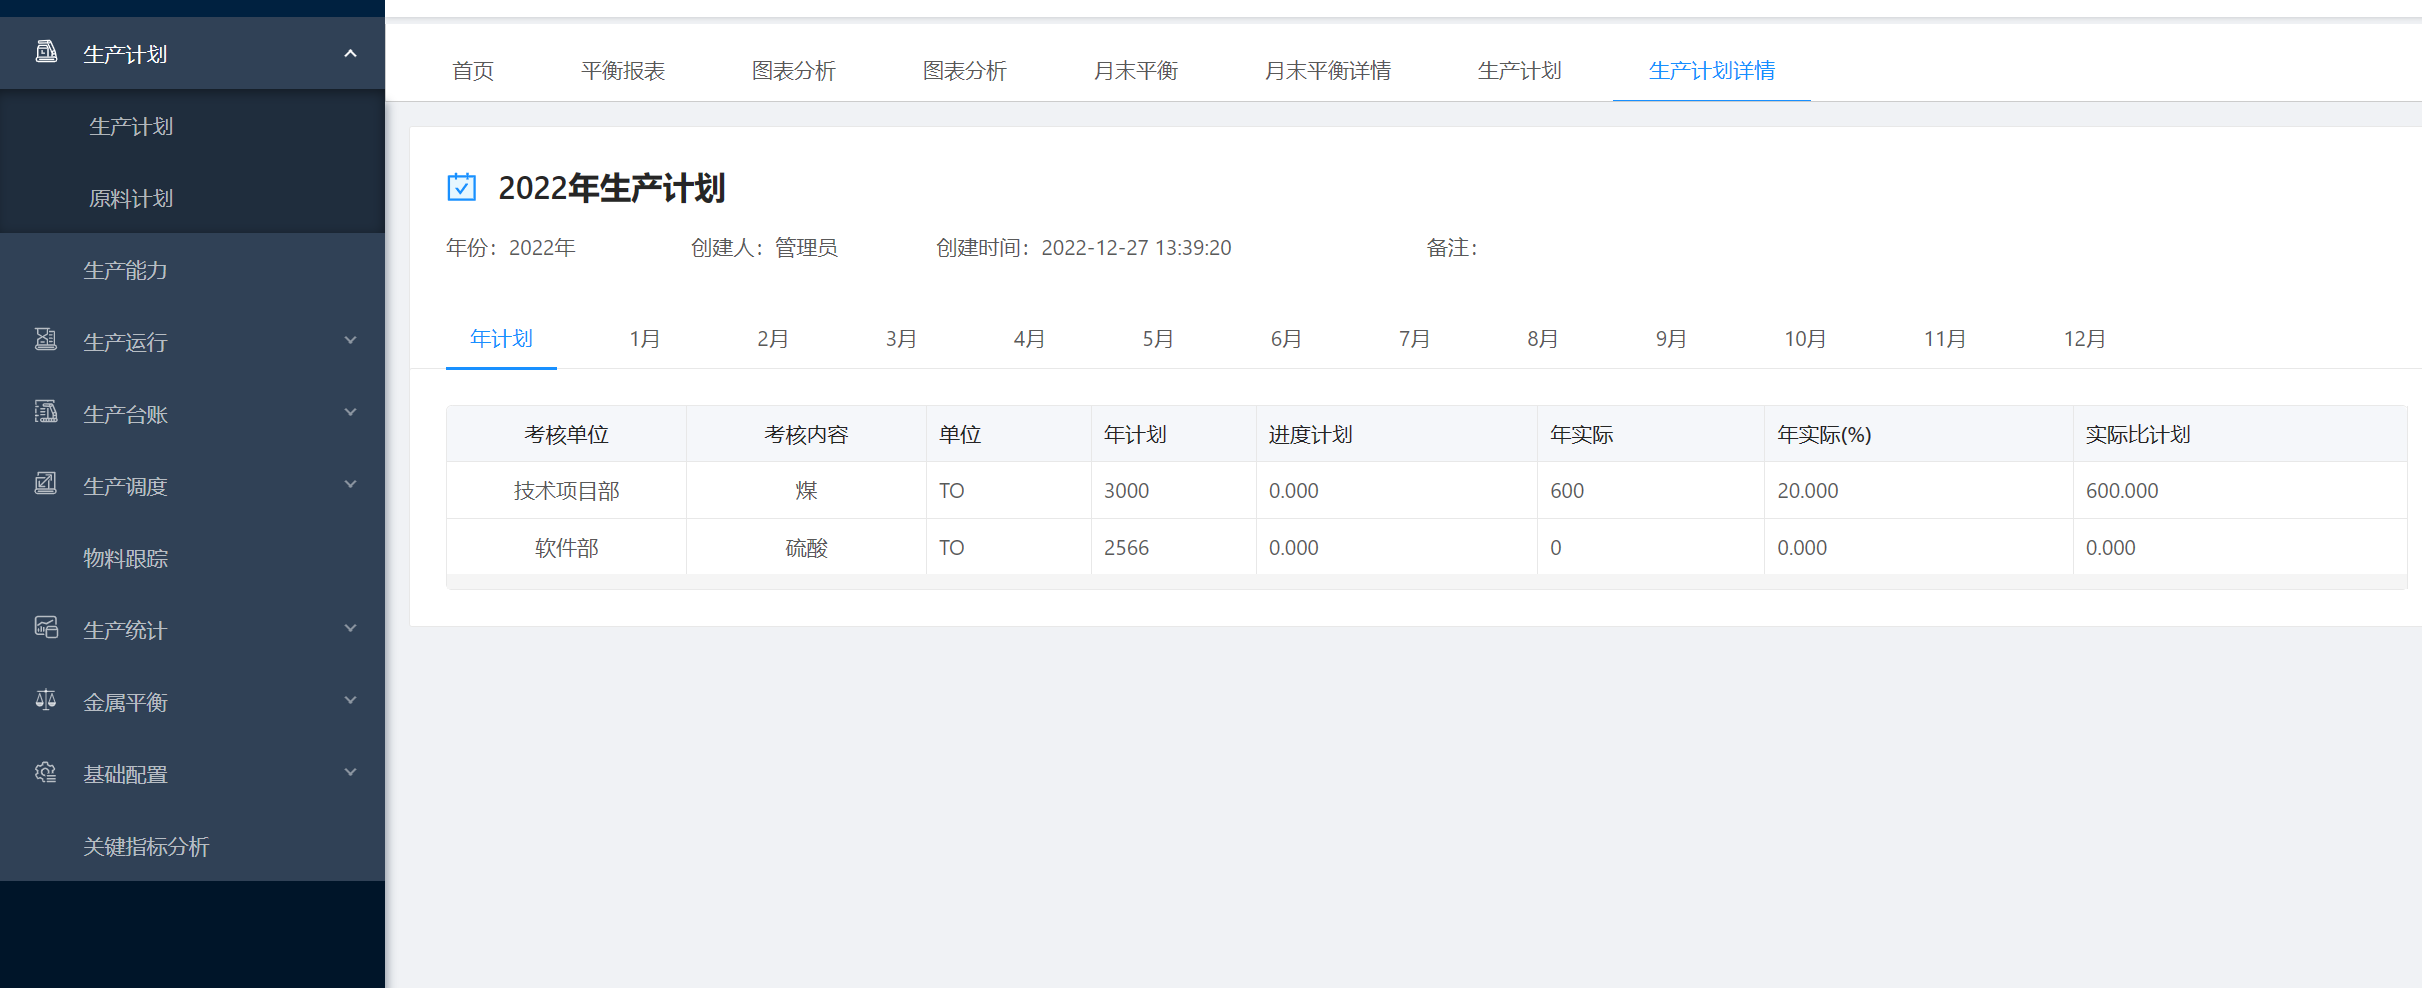2422x988 pixels.
Task: Expand the 生产调度 menu chevron
Action: click(350, 485)
